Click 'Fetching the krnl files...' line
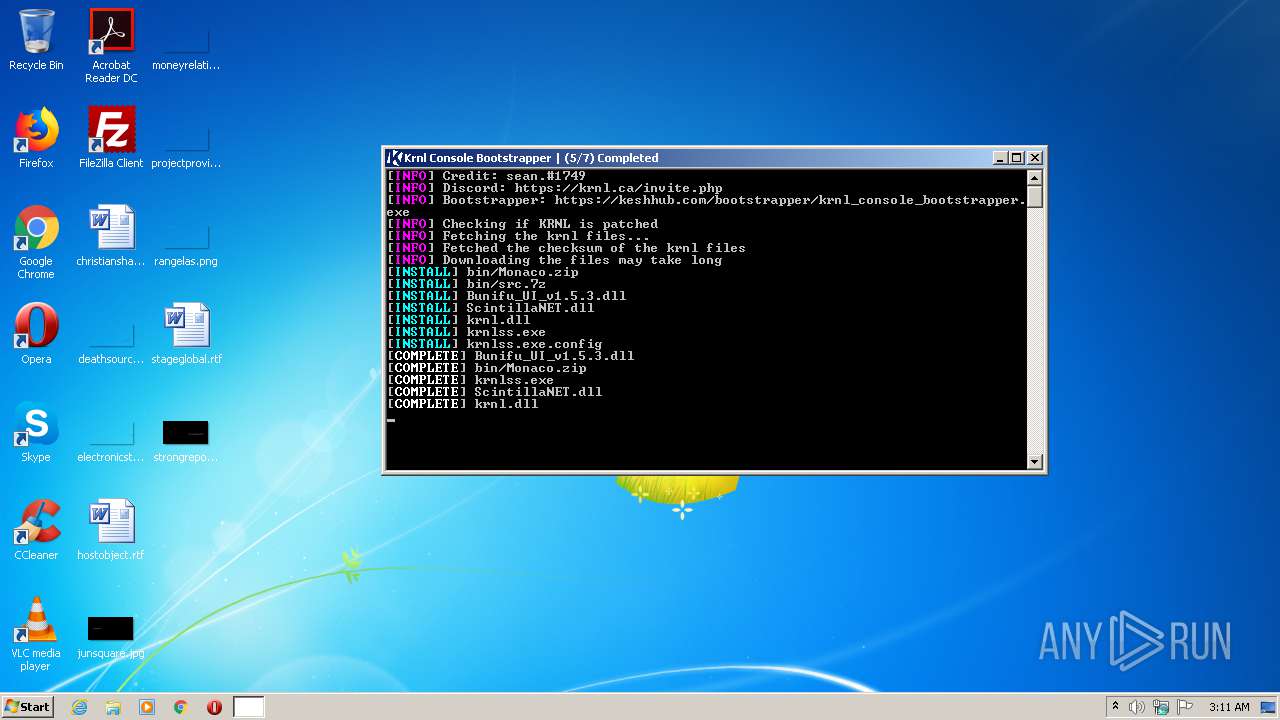Viewport: 1280px width, 720px height. pos(518,236)
